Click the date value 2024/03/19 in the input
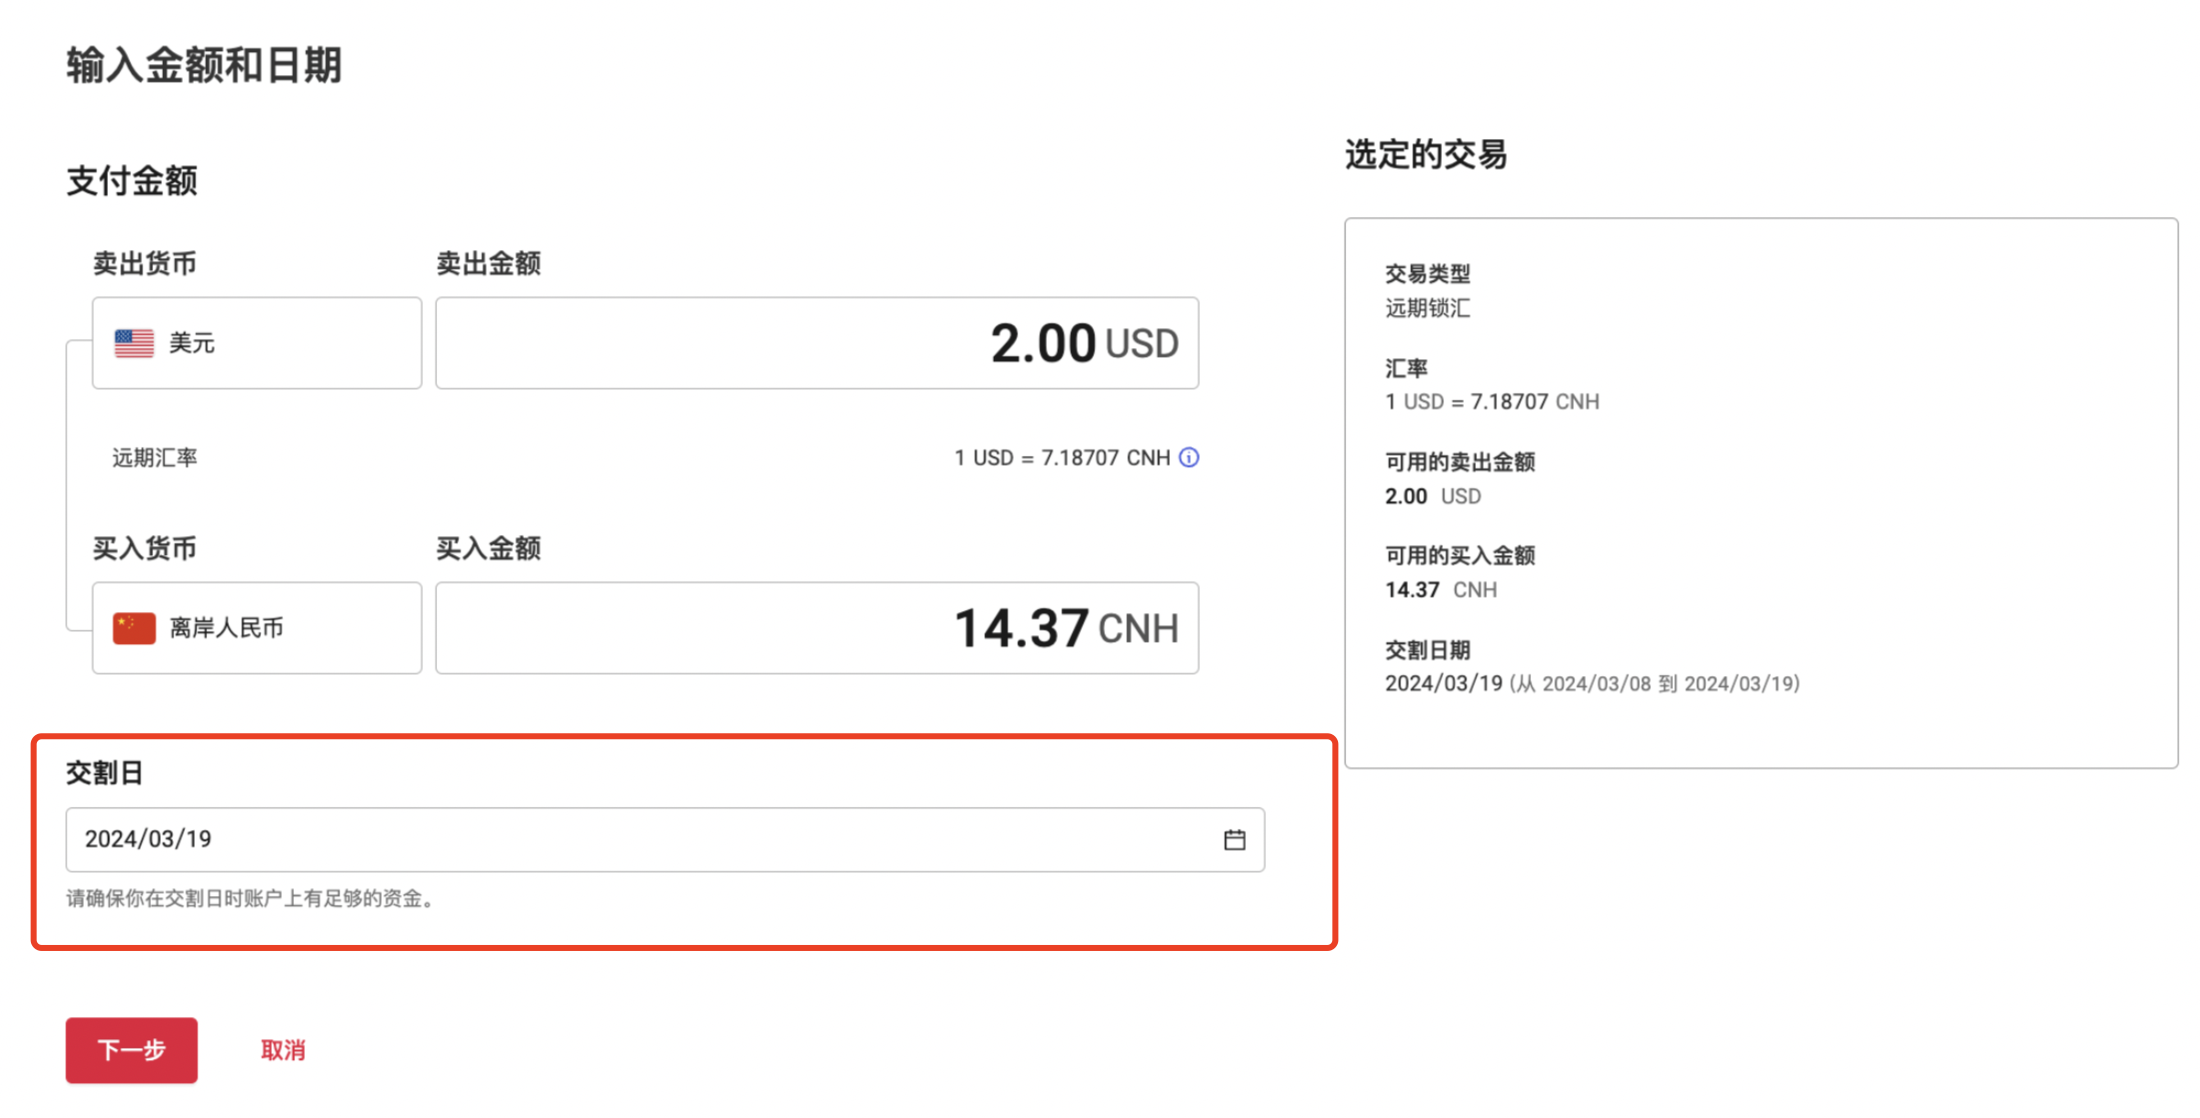This screenshot has height=1118, width=2200. (151, 839)
